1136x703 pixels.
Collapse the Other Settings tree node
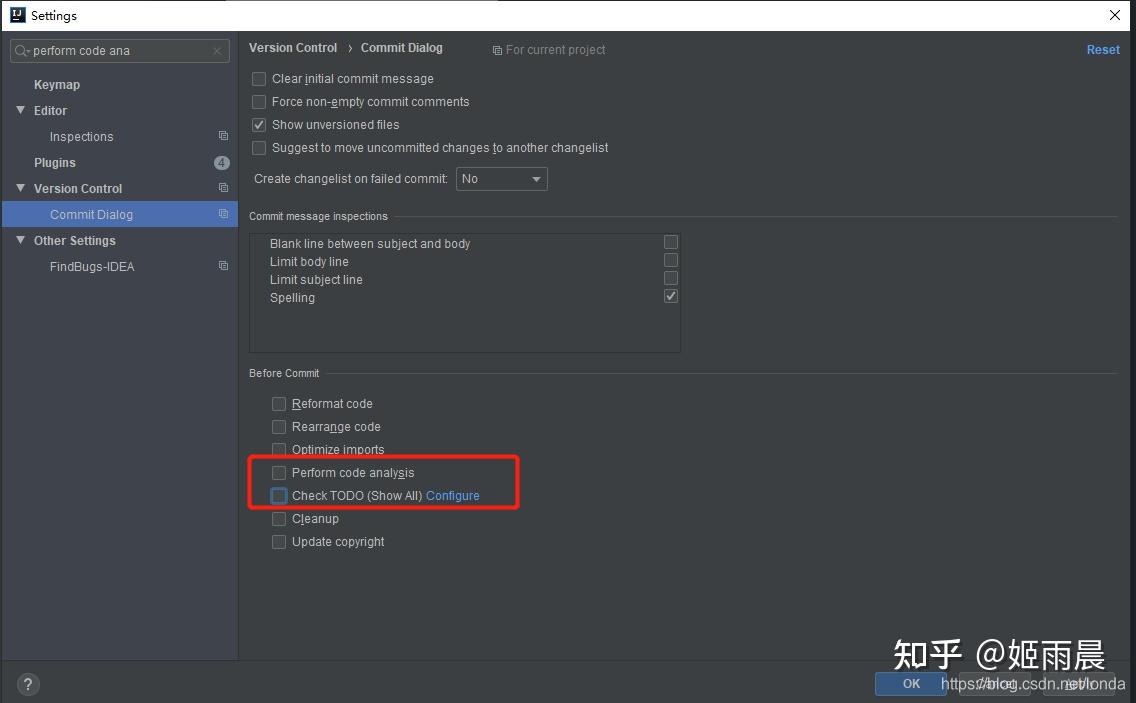[20, 240]
